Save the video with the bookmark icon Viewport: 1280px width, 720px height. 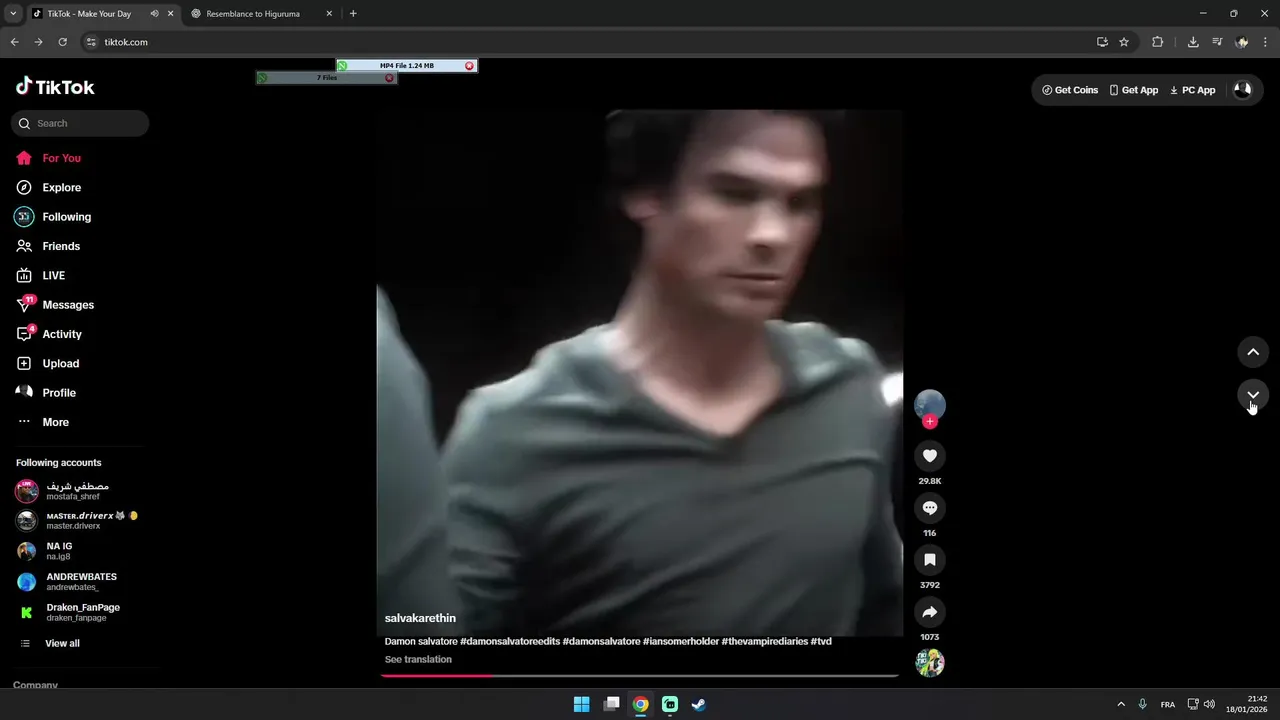(x=930, y=560)
